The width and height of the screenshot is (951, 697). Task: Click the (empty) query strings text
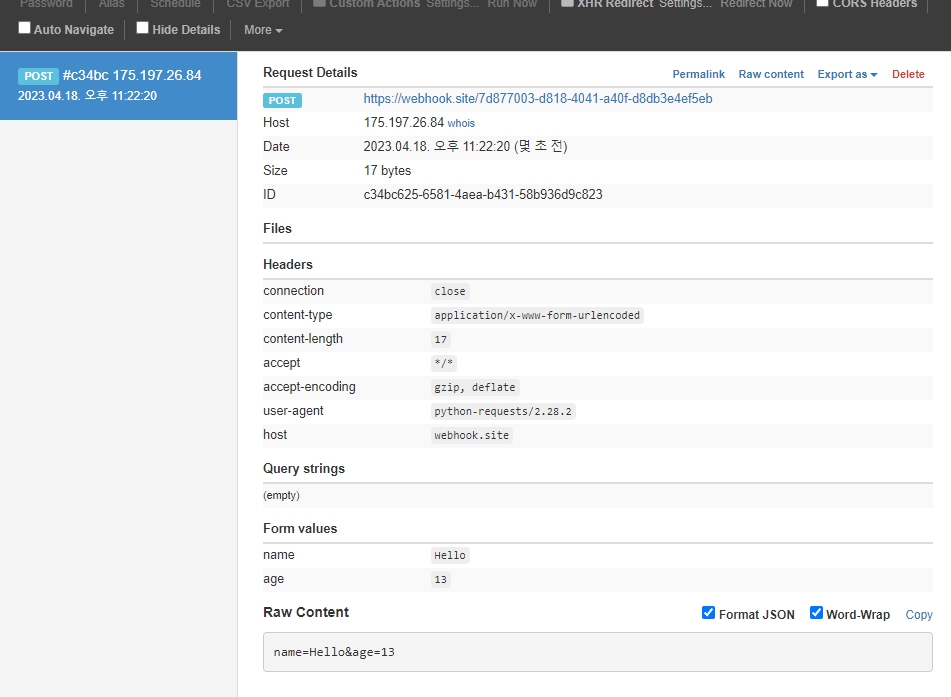(x=281, y=496)
